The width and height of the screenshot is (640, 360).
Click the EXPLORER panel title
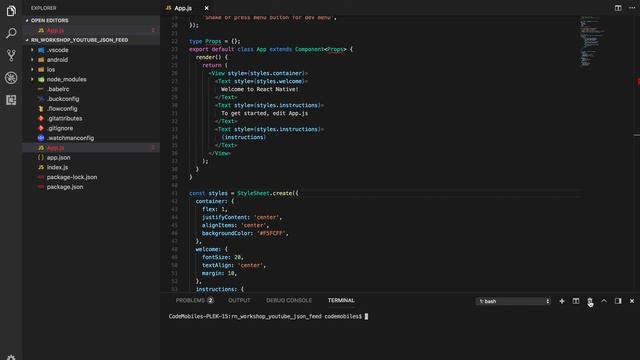pos(44,8)
